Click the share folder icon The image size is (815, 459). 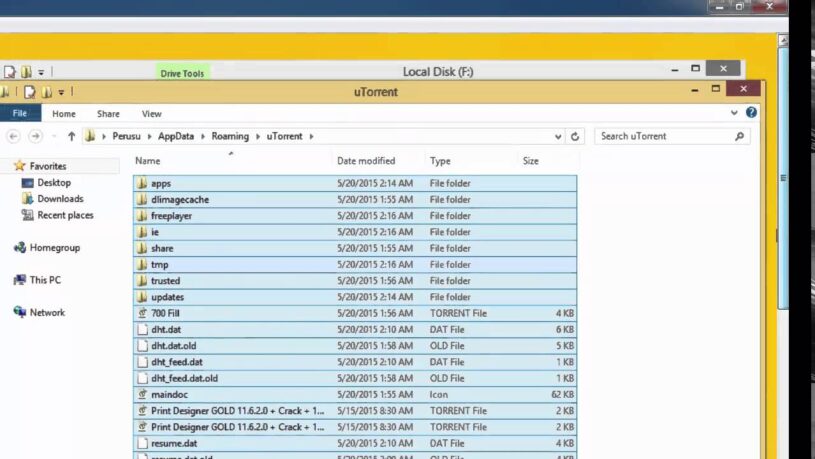pos(142,248)
